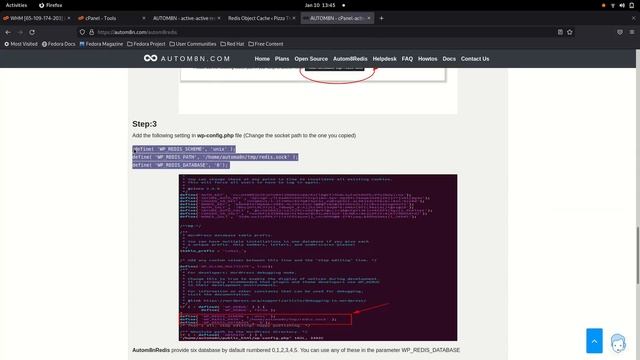Click the blue scroll-to-top arrow button
Viewport: 640px width, 360px height.
tap(594, 340)
